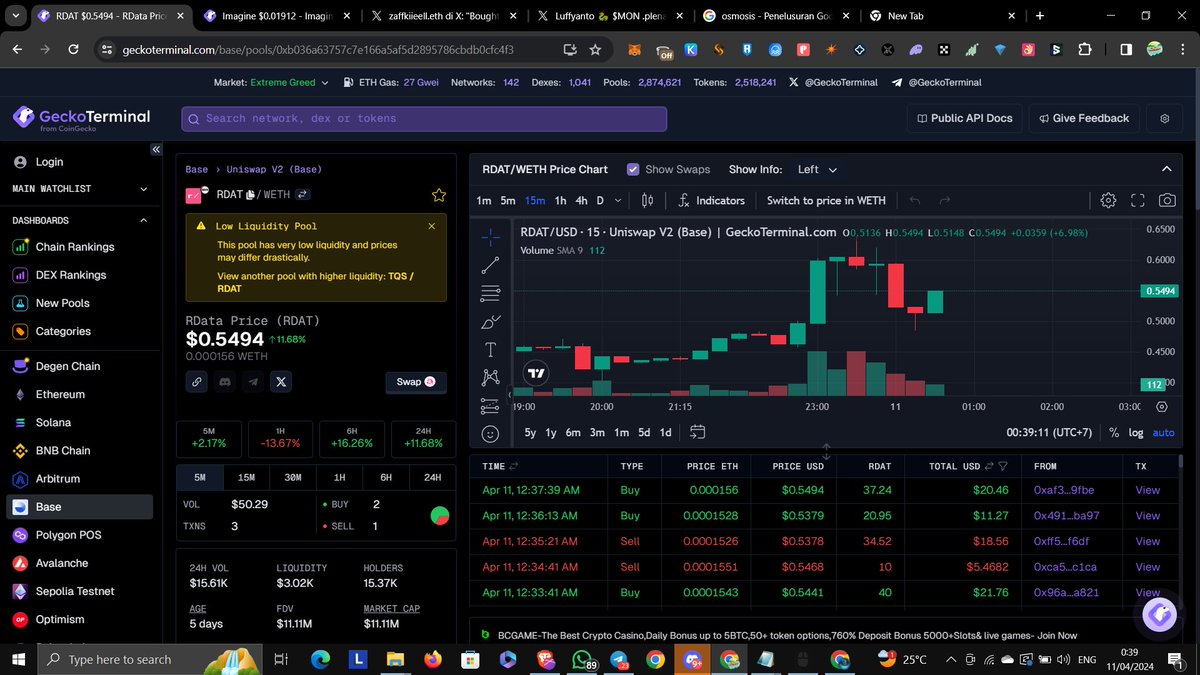The width and height of the screenshot is (1200, 675).
Task: Select the 24H stats tab
Action: point(432,477)
